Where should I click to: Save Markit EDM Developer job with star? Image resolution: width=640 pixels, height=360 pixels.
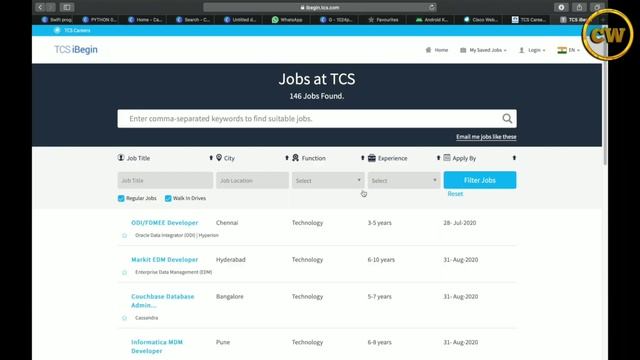(x=124, y=272)
